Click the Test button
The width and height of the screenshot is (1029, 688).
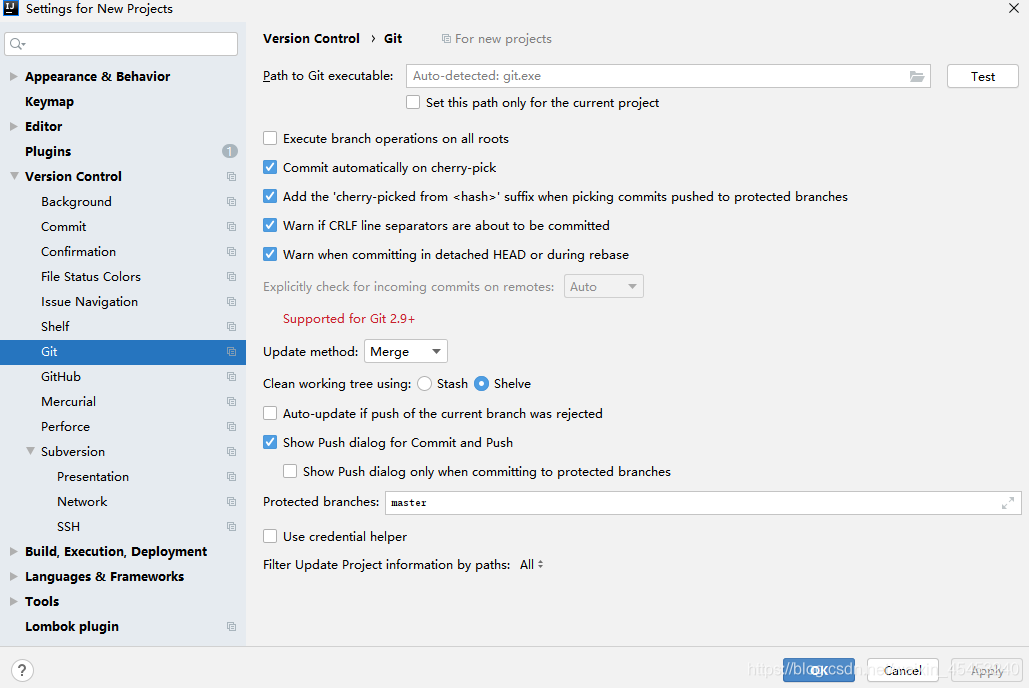(x=982, y=76)
